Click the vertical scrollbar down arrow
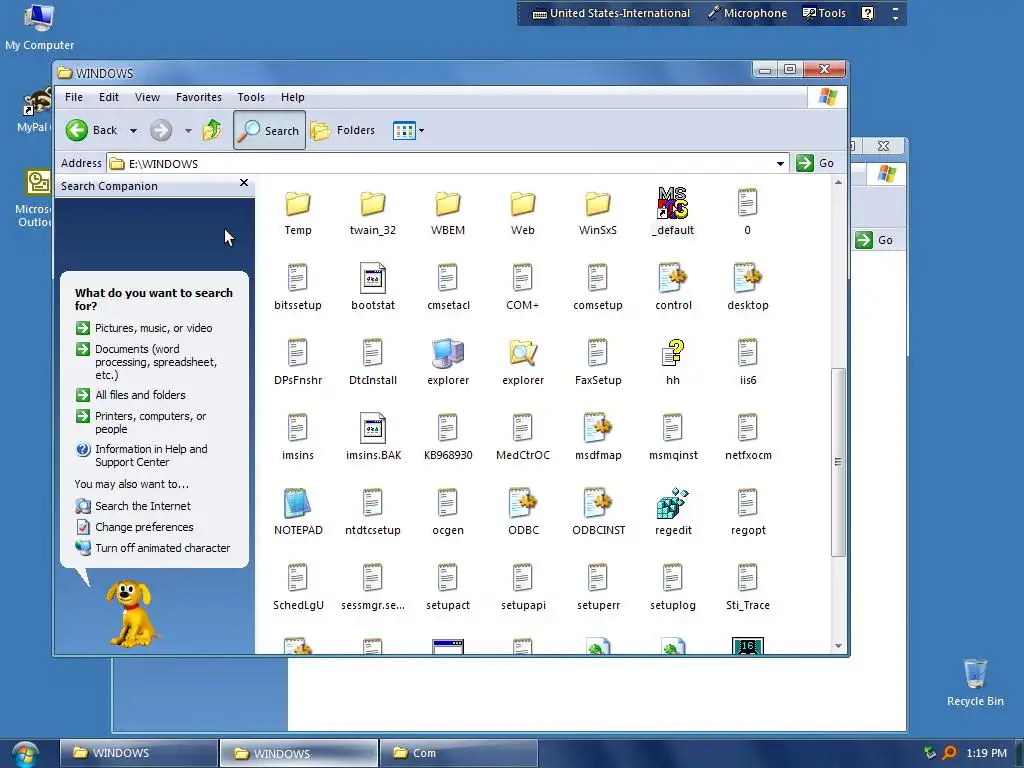This screenshot has width=1024, height=768. pos(839,646)
